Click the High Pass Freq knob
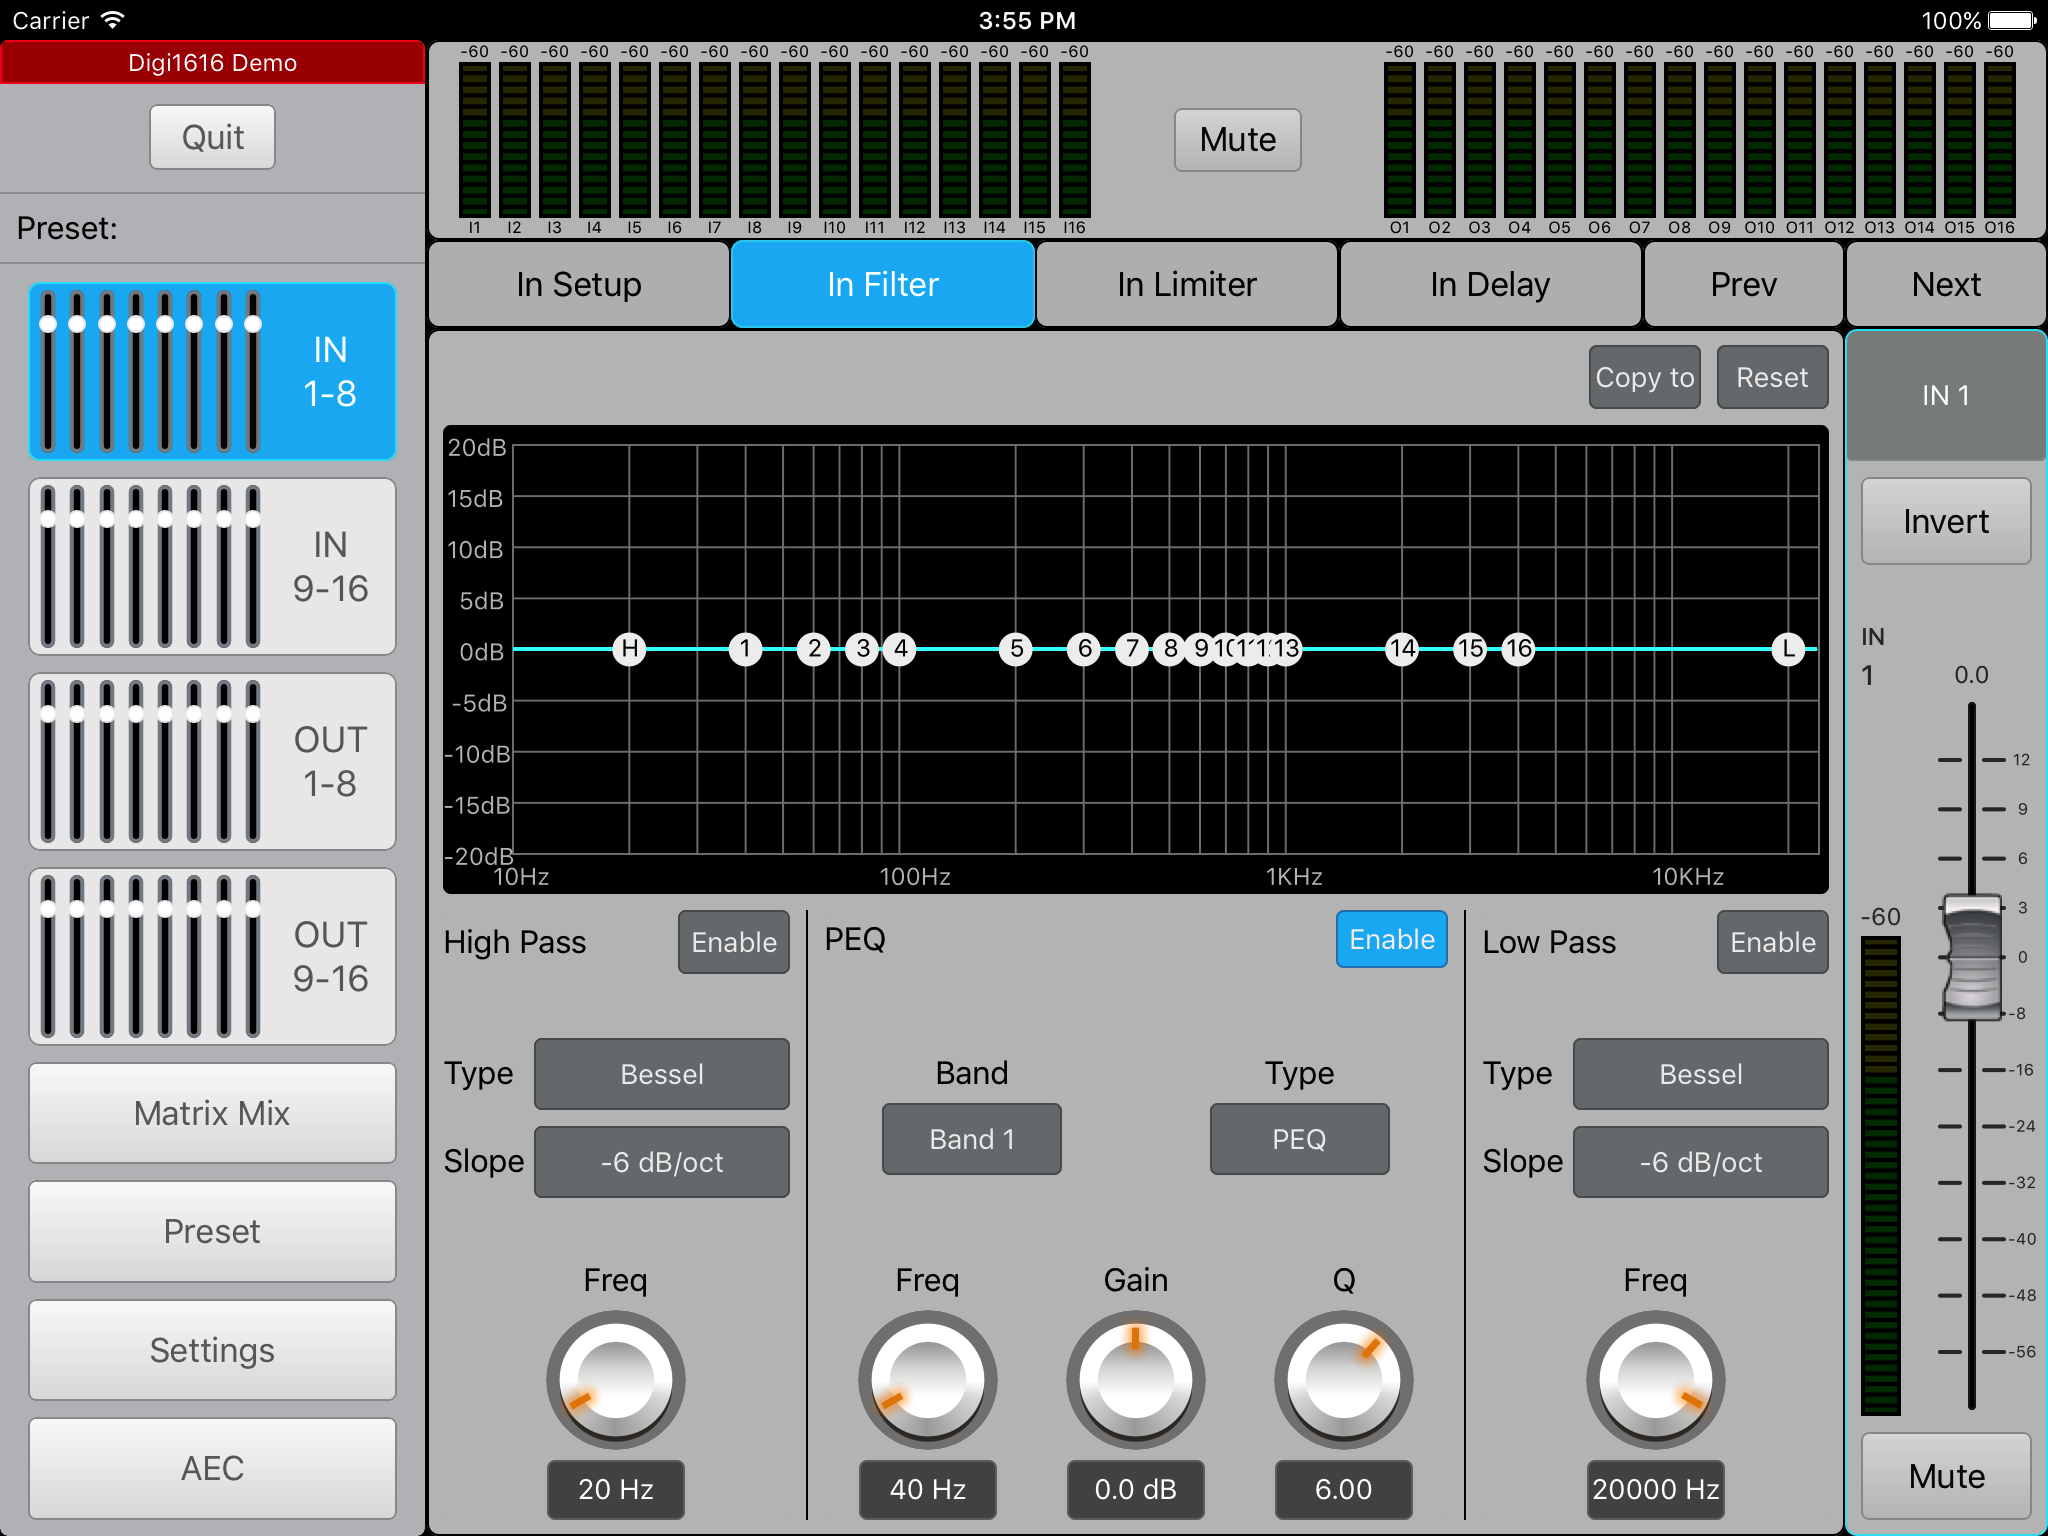 tap(615, 1380)
